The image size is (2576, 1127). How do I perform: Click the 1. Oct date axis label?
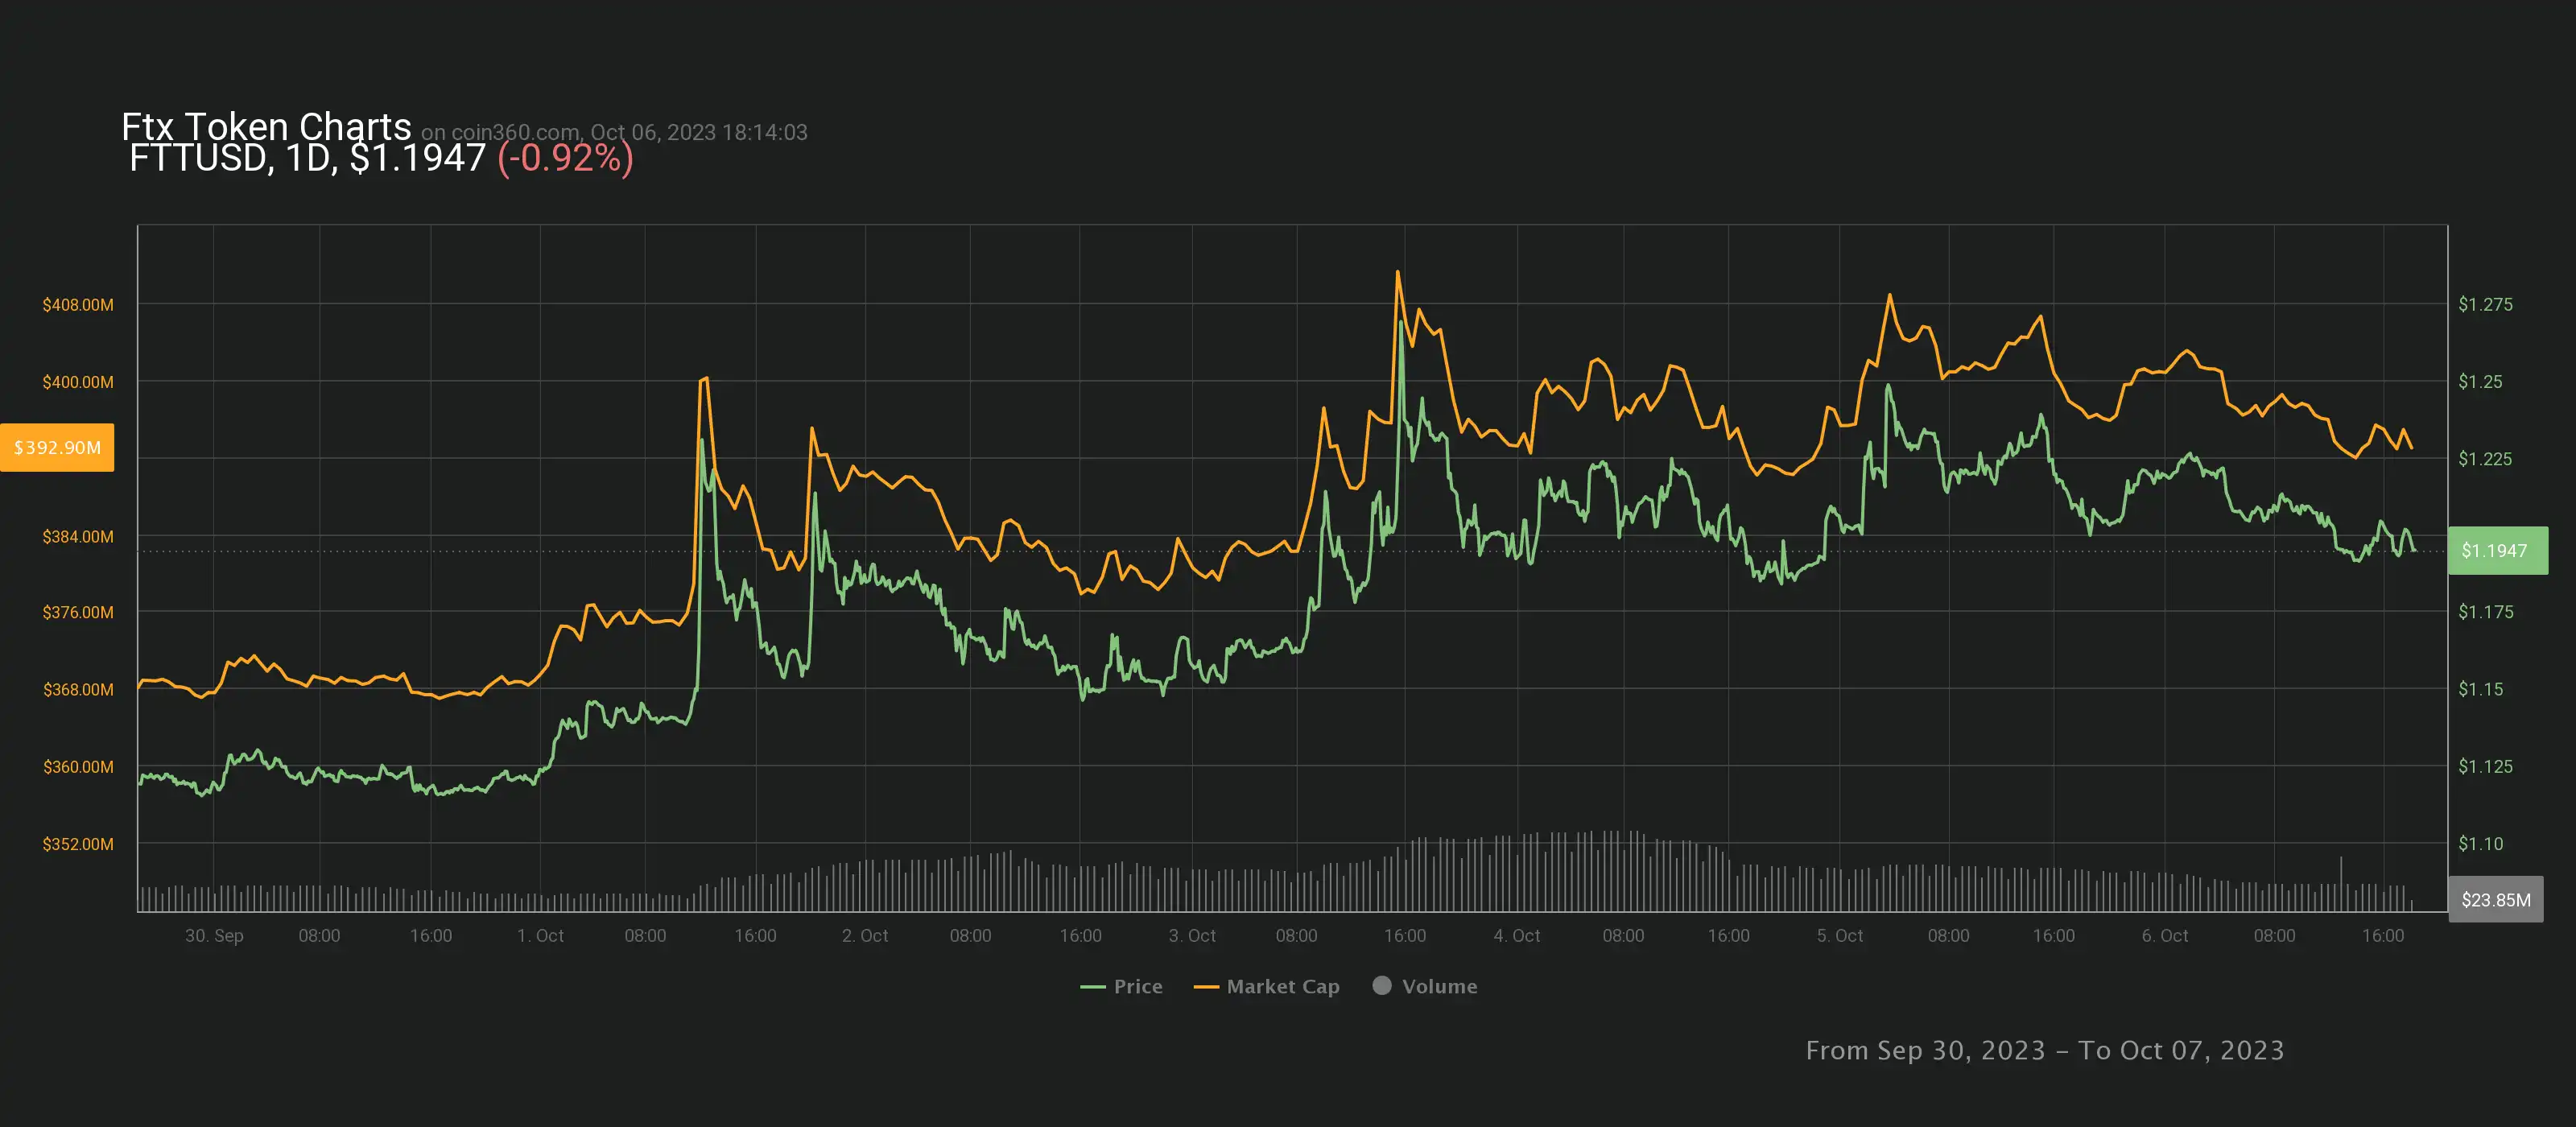click(540, 935)
